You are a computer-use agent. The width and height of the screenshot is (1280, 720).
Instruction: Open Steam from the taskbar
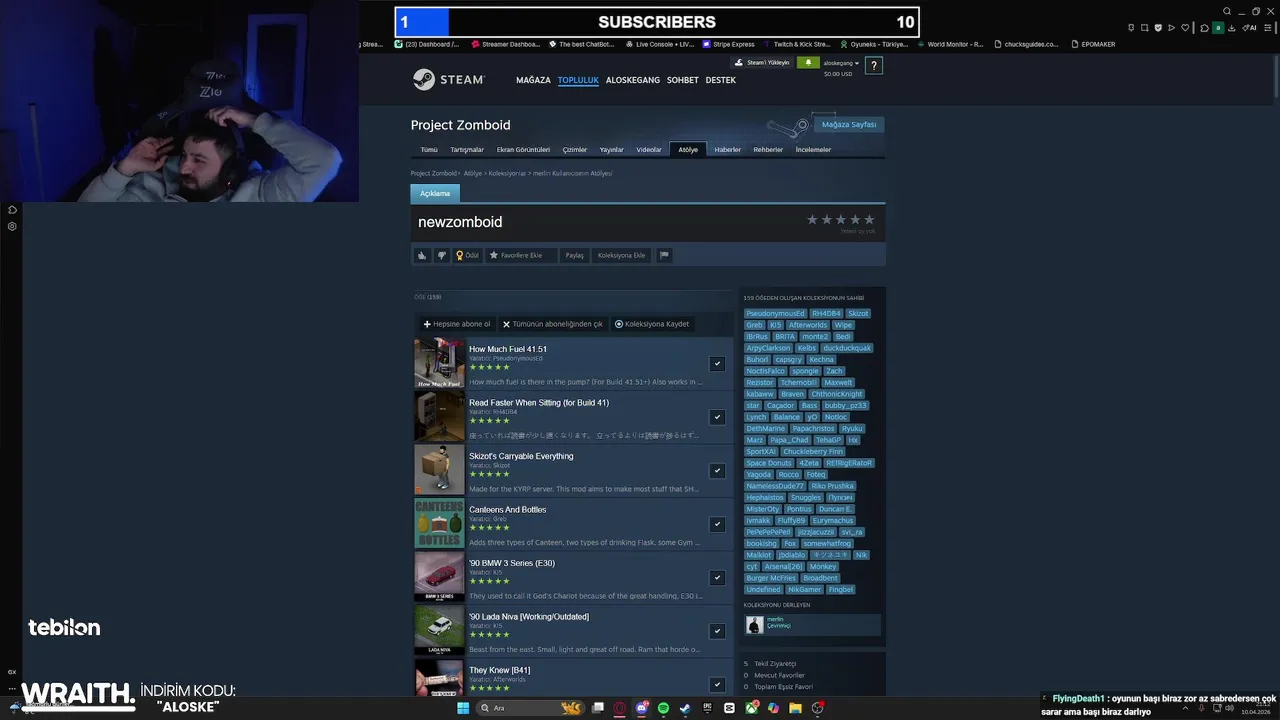click(685, 708)
